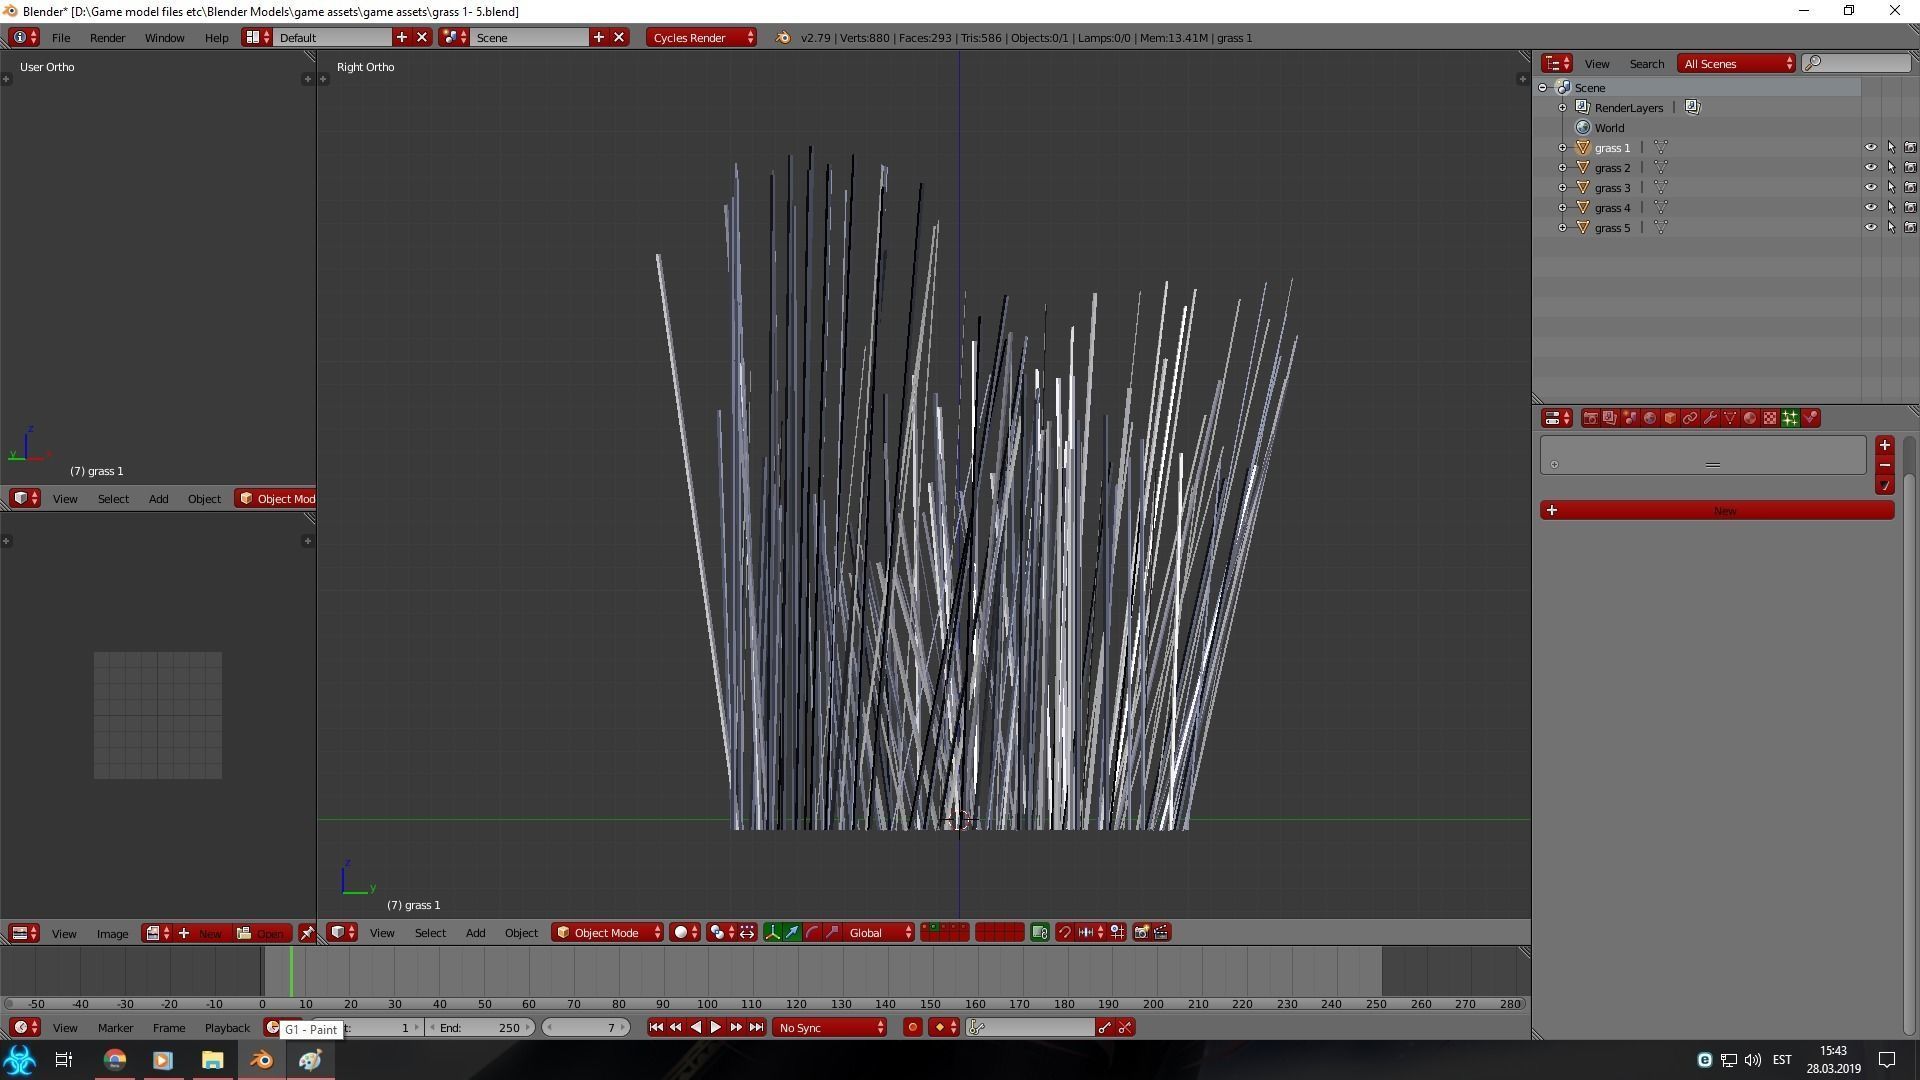
Task: Click the OpenGL render image camera icon
Action: coord(1141,932)
